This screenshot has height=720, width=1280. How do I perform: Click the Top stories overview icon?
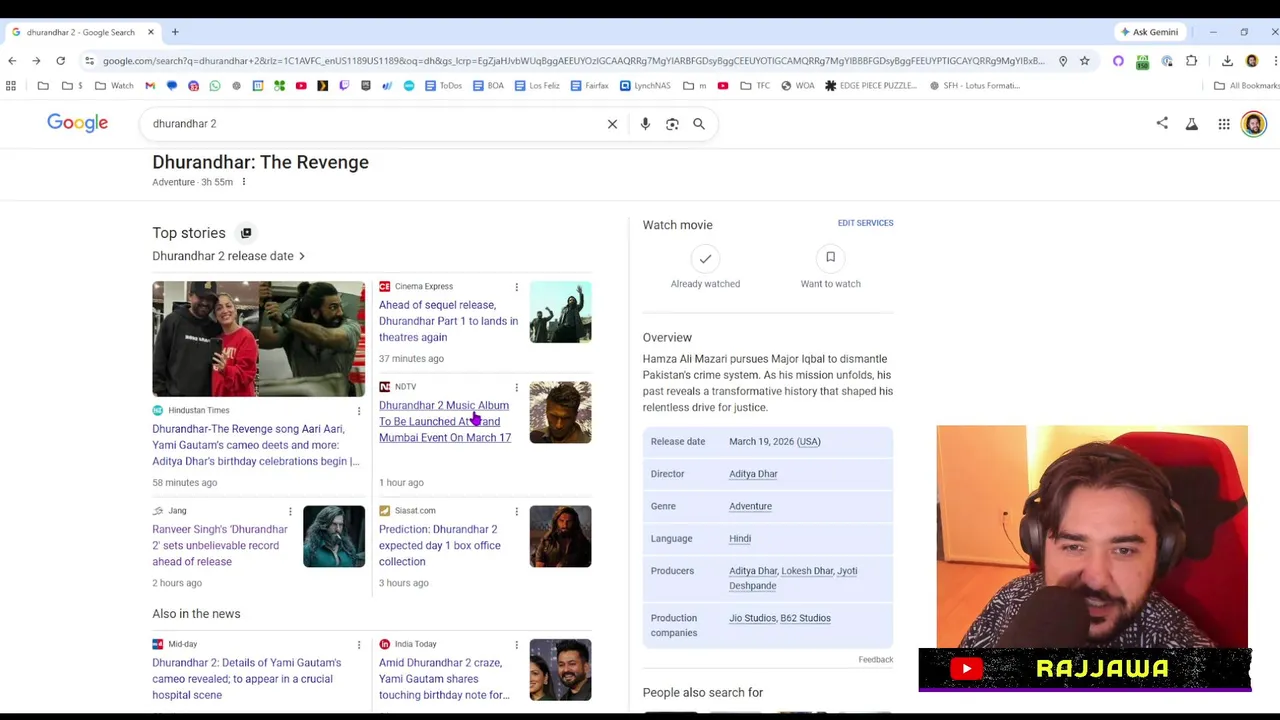pyautogui.click(x=246, y=233)
